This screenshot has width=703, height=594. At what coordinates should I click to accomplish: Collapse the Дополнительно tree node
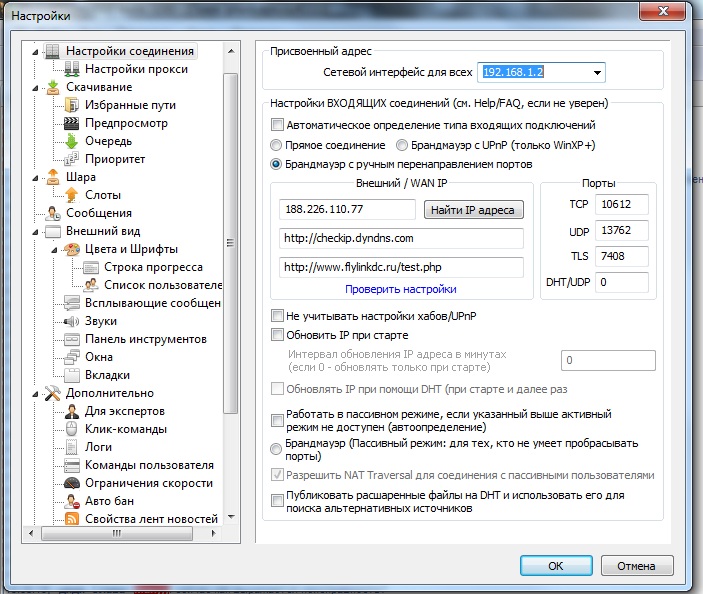[x=35, y=394]
